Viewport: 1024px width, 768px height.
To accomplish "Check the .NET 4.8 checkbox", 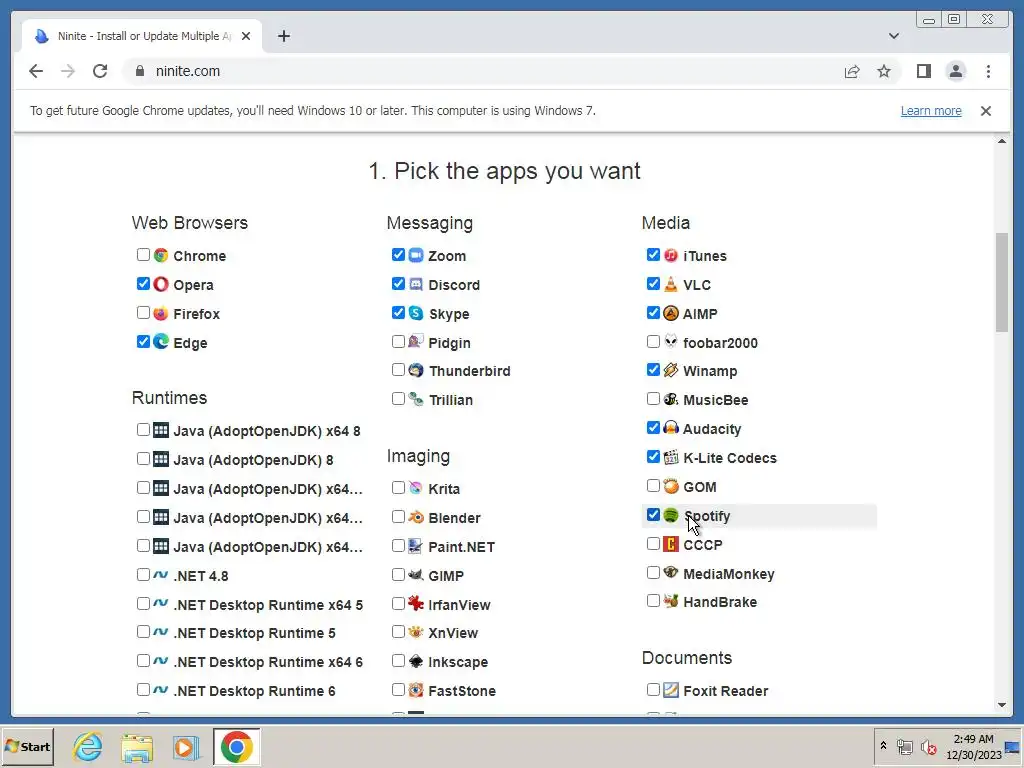I will (x=143, y=575).
